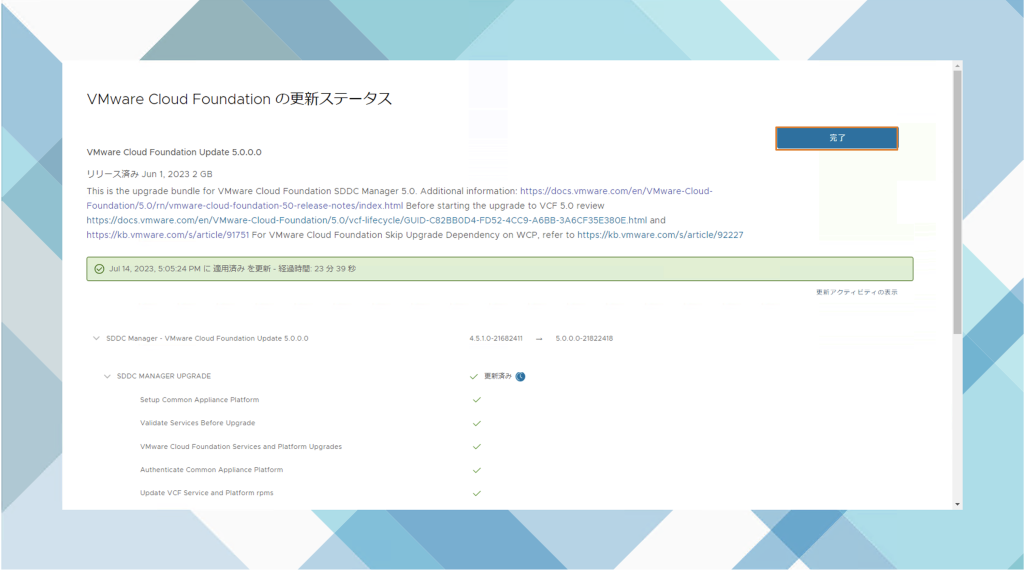Click text Update VCF Service and Platform rpms
Viewport: 1024px width, 570px height.
[206, 493]
